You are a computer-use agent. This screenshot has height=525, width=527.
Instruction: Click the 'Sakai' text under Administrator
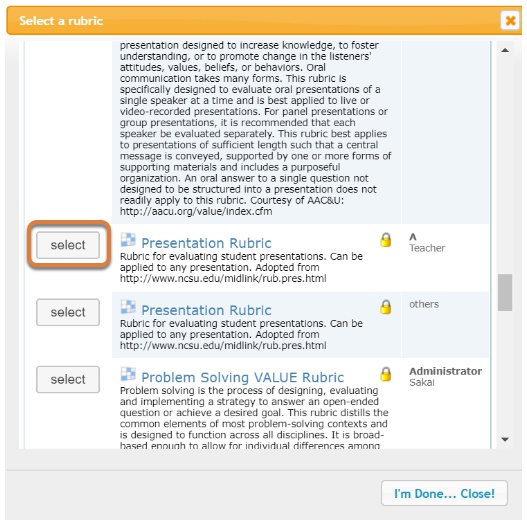[x=421, y=382]
